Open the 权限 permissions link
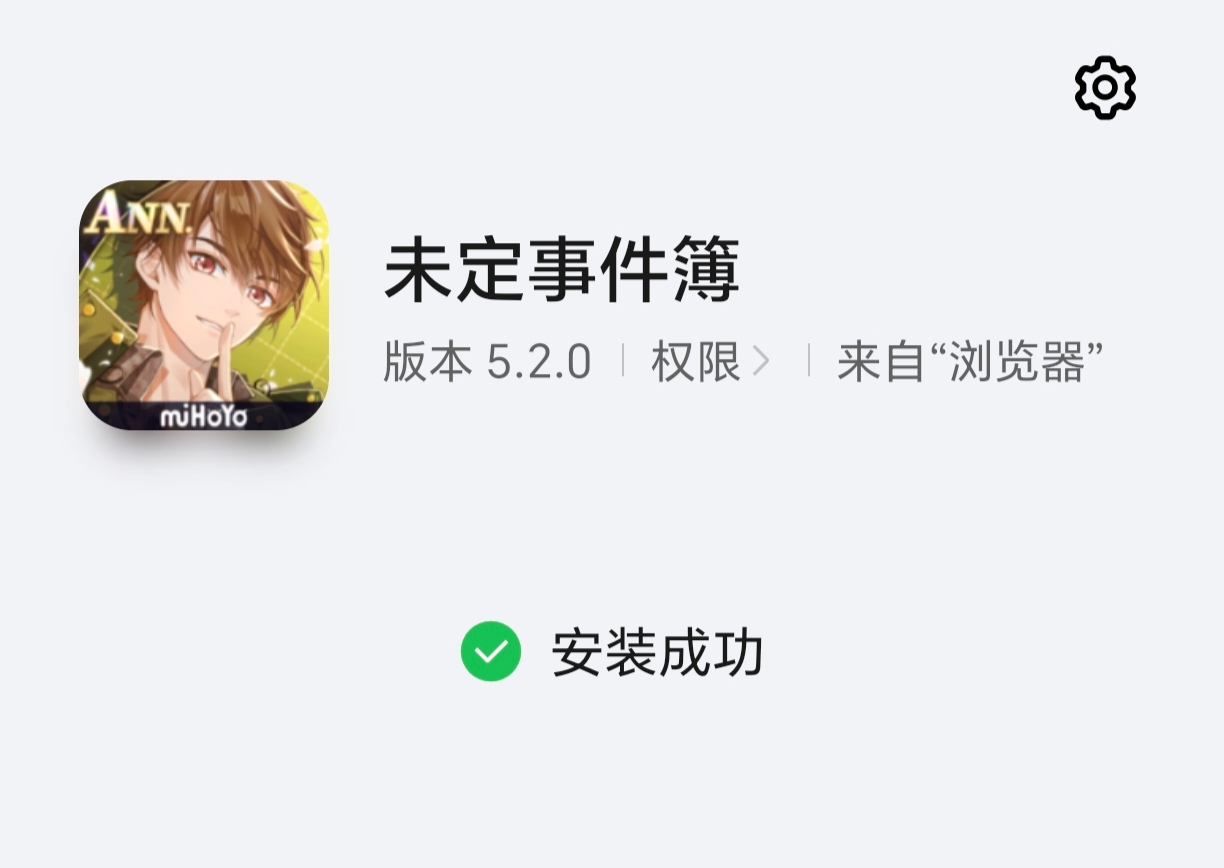The height and width of the screenshot is (868, 1224). (x=696, y=361)
